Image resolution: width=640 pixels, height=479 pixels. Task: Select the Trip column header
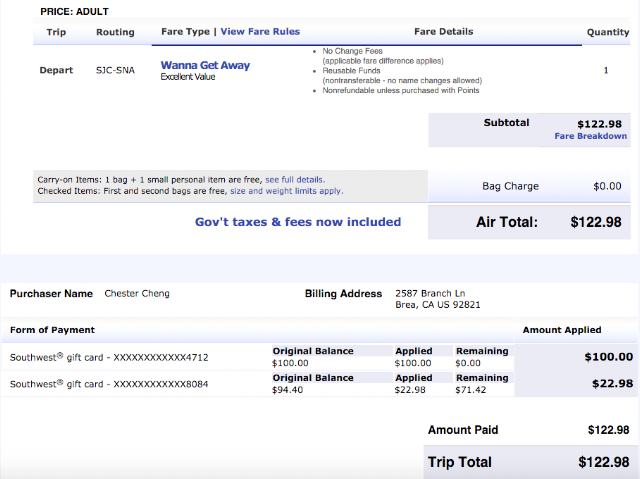click(55, 32)
